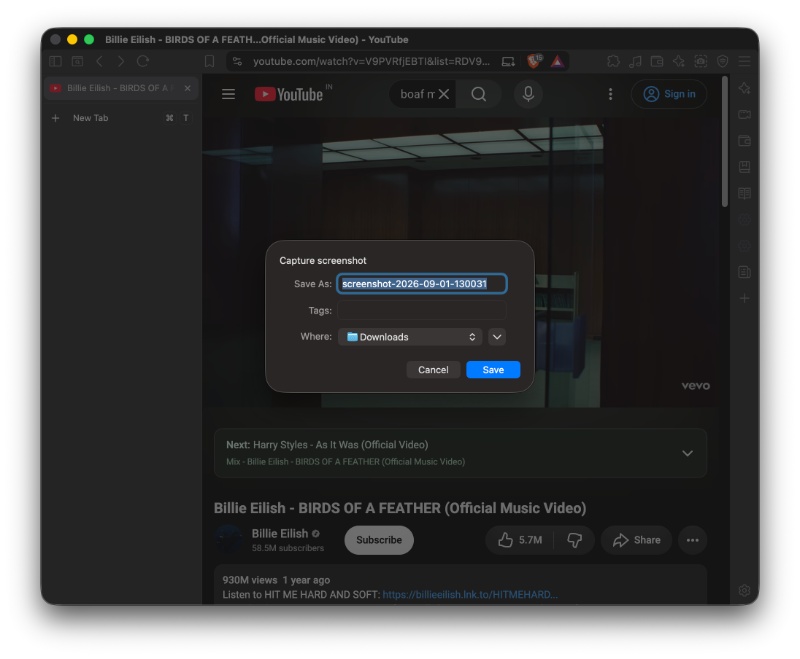The height and width of the screenshot is (659, 800).
Task: Open more actions ellipsis under video
Action: (692, 540)
